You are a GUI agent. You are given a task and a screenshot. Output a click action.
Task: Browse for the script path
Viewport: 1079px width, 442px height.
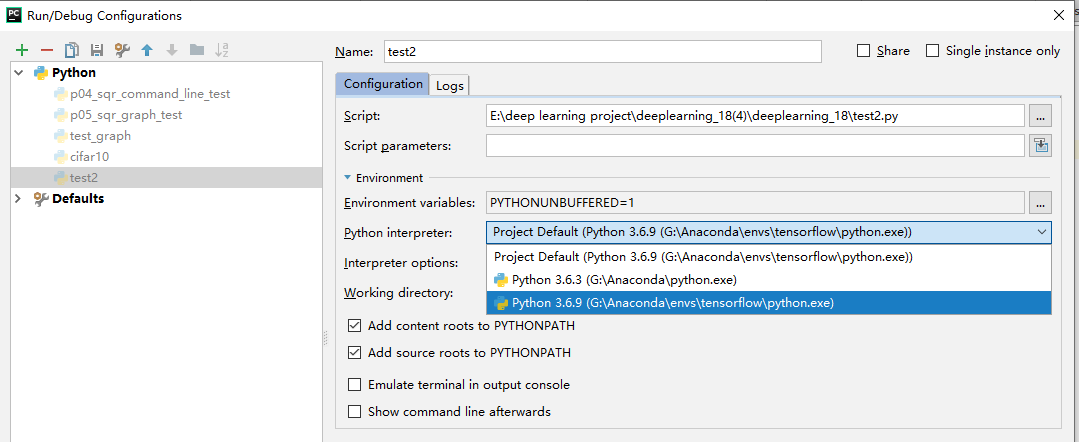[1040, 116]
